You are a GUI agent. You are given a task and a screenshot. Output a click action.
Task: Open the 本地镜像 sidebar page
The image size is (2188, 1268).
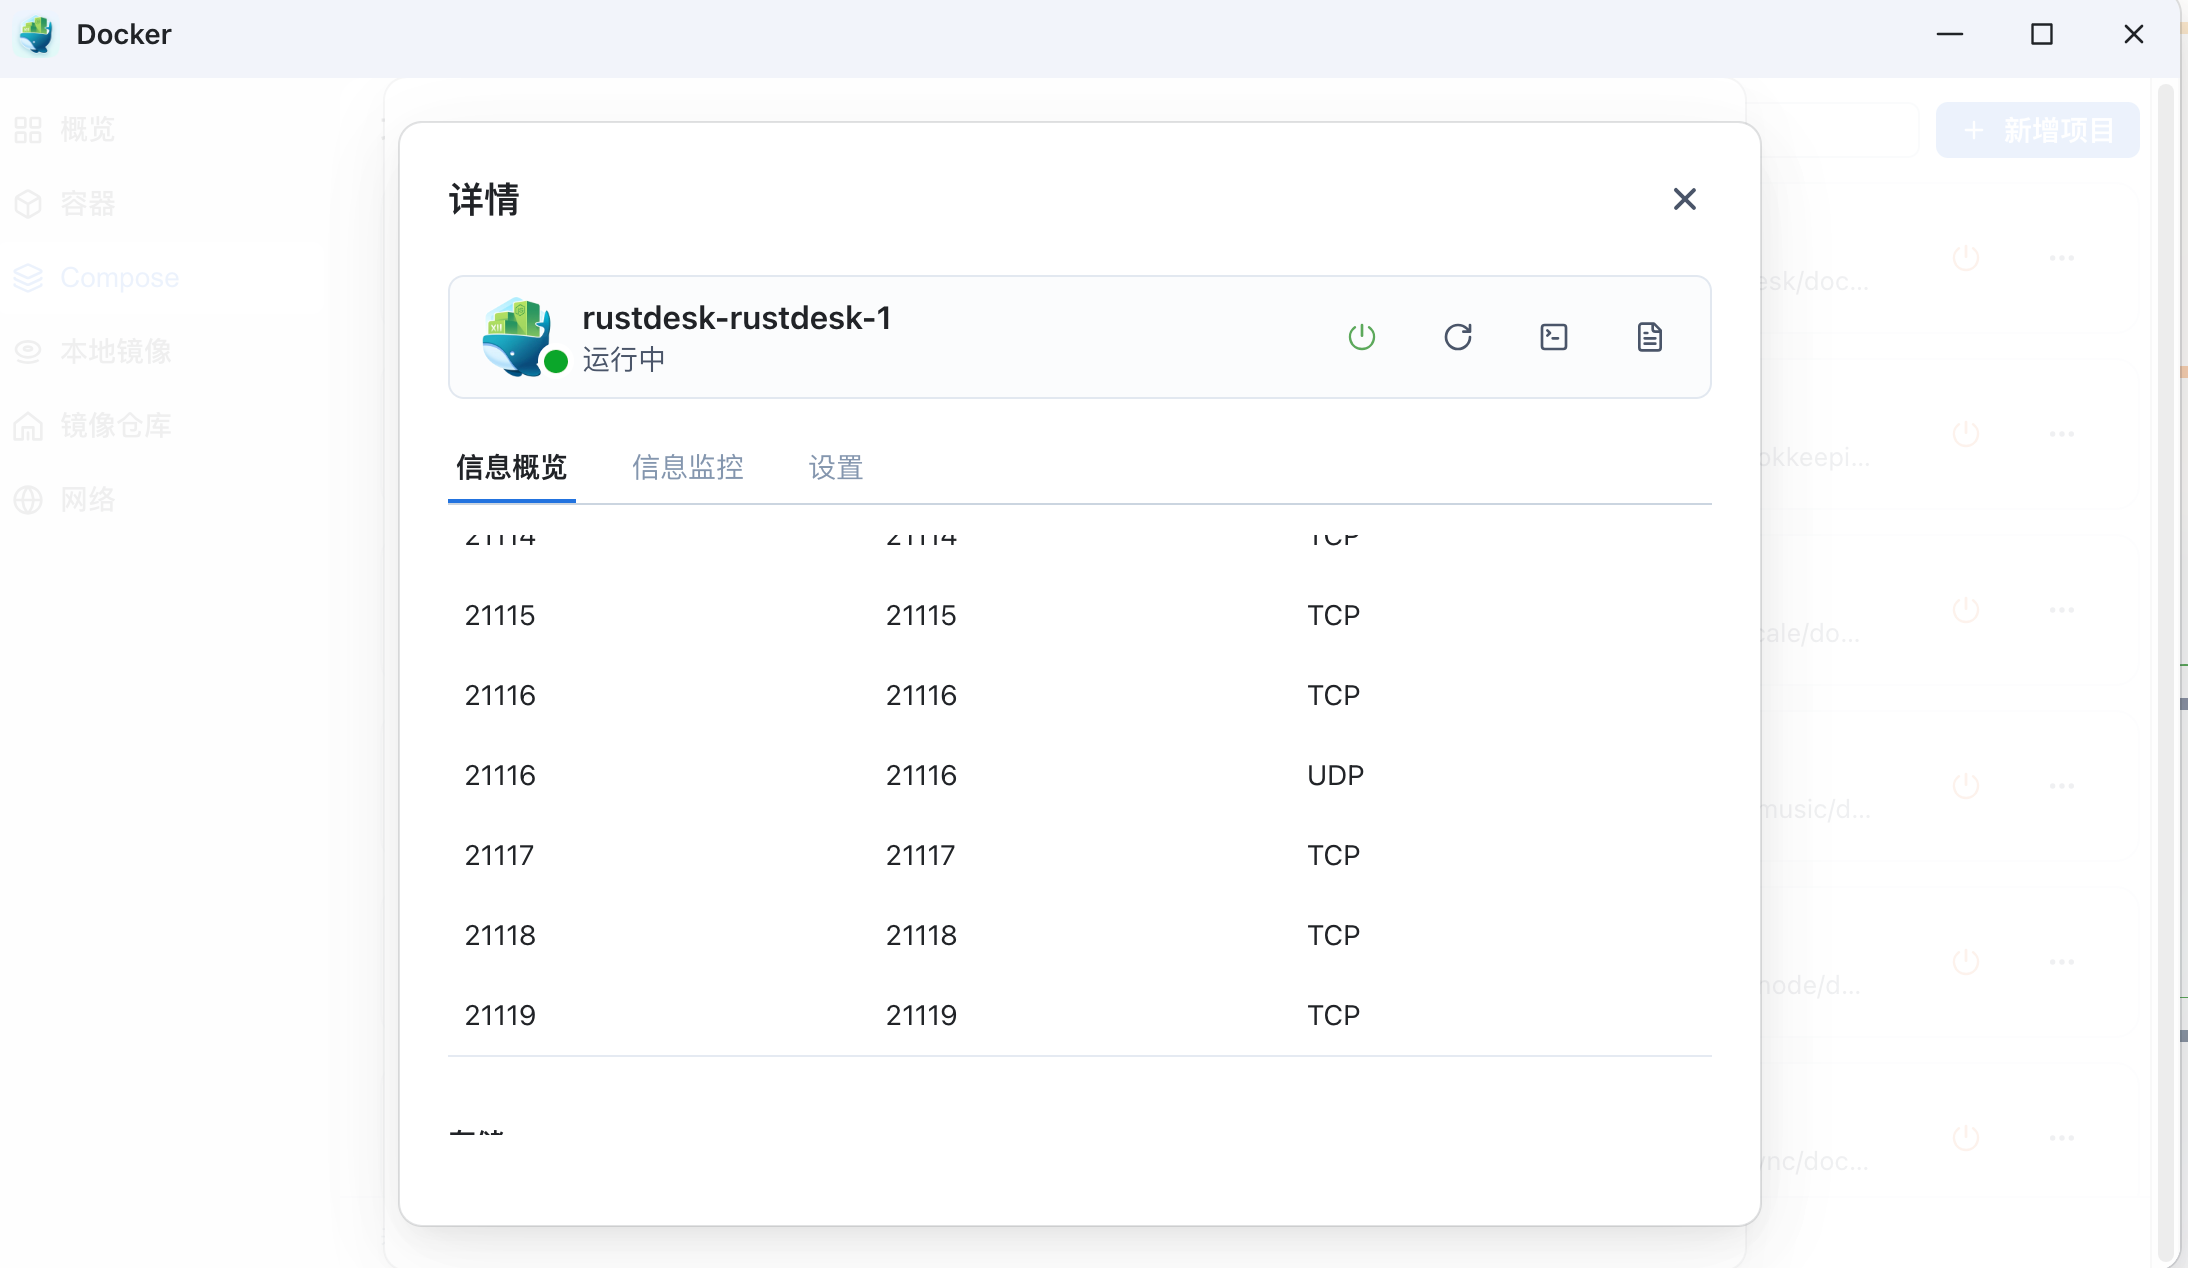pos(116,351)
